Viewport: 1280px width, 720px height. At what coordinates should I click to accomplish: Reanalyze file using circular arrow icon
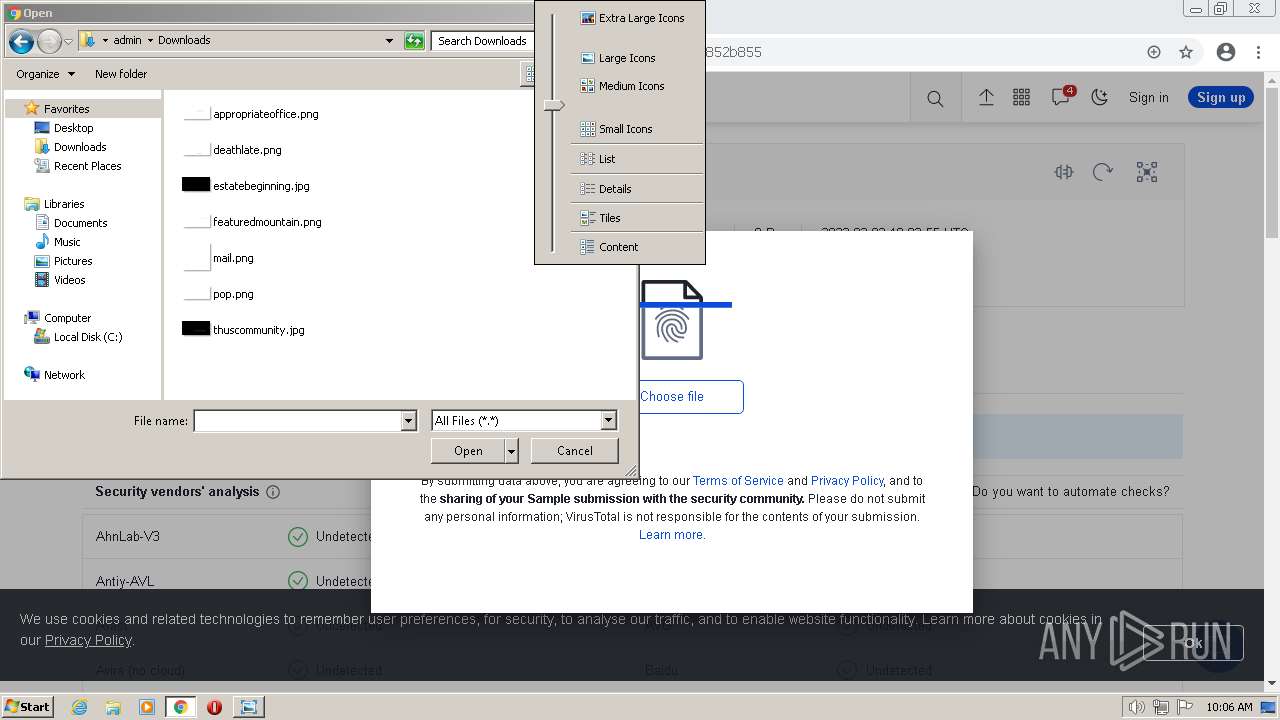(x=1103, y=172)
